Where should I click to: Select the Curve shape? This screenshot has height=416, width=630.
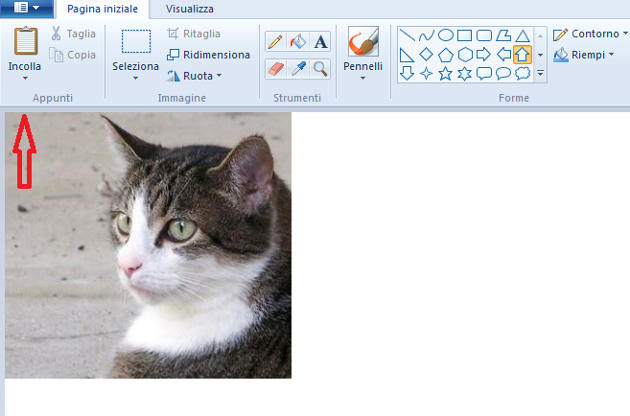click(426, 35)
